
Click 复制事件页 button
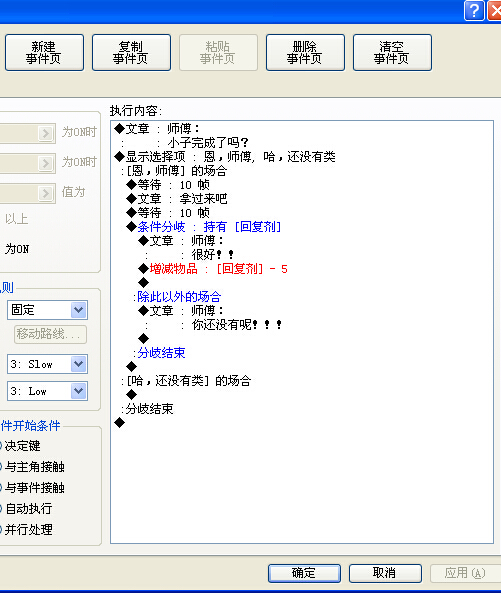131,53
